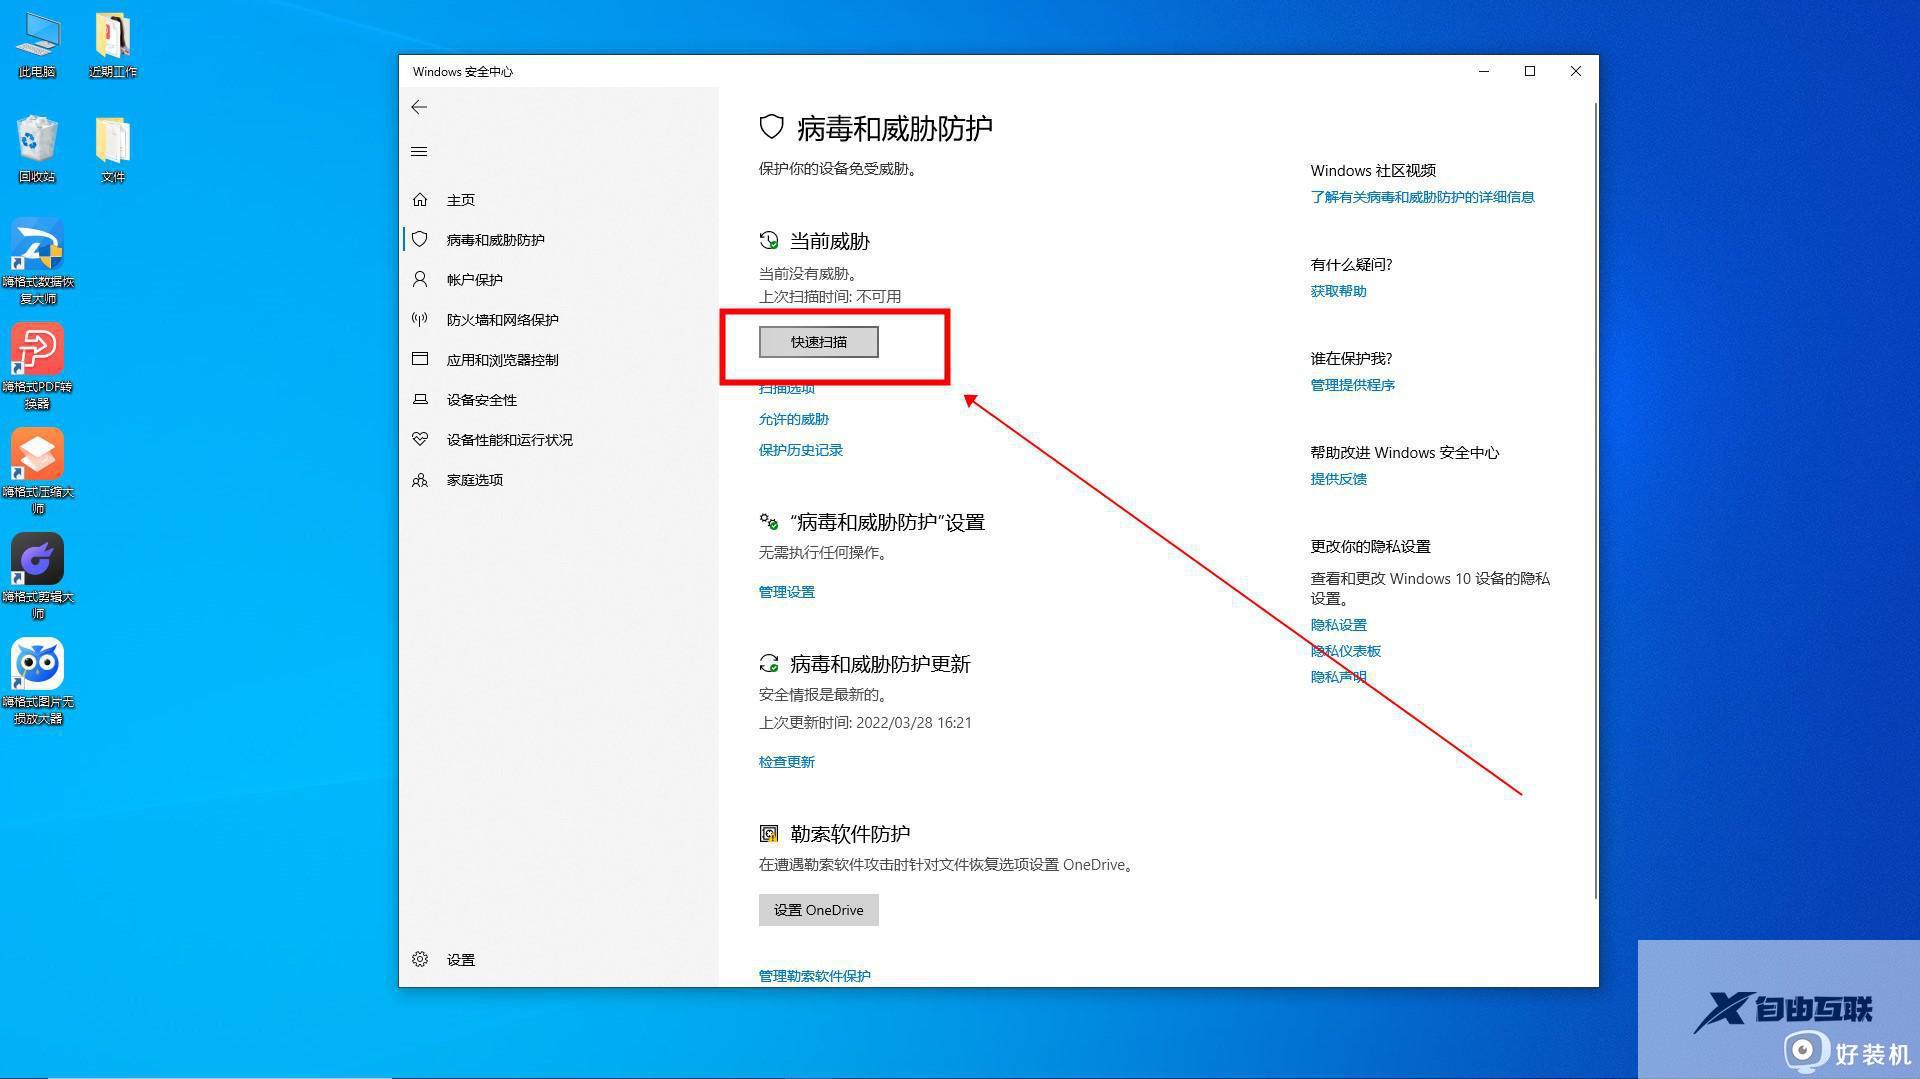Open 管理勒索软件保护 link
Viewport: 1920px width, 1079px height.
[x=815, y=976]
